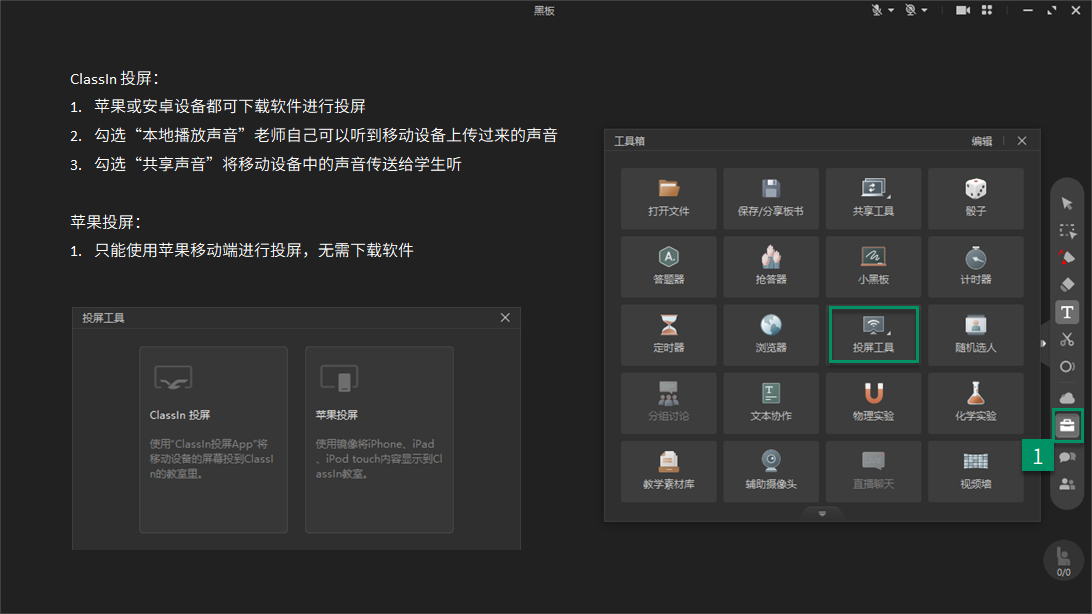This screenshot has width=1092, height=614.
Task: Choose the 苹果投屏 option card
Action: point(380,440)
